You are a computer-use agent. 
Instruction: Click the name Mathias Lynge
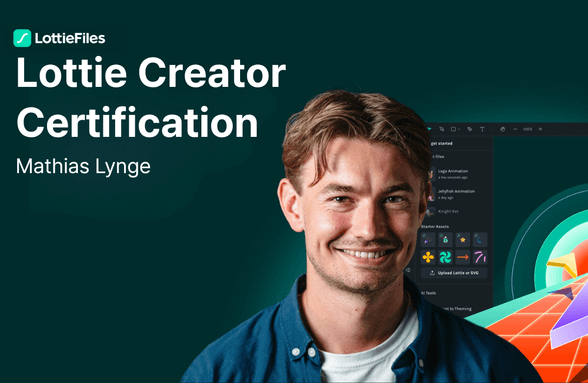[x=83, y=167]
